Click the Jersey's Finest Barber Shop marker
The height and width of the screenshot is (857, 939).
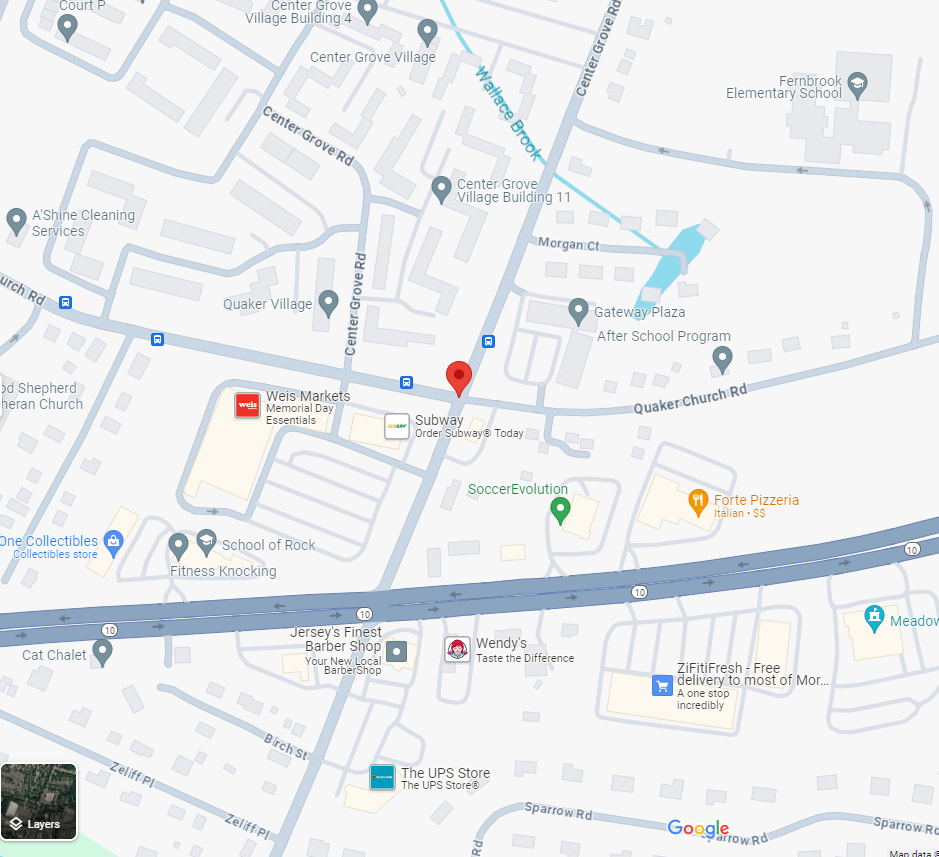click(396, 651)
